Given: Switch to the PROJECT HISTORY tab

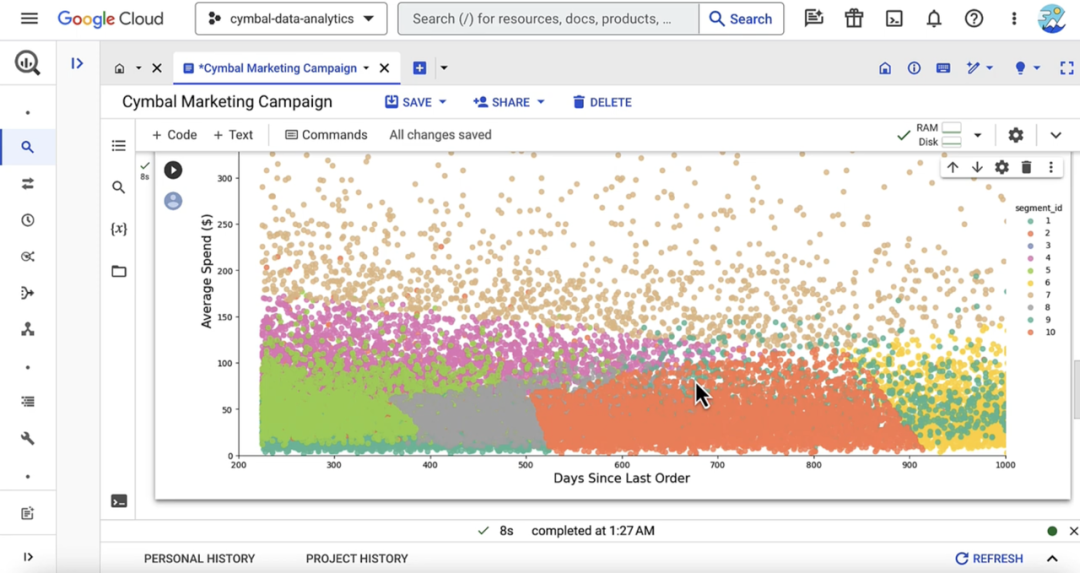Looking at the screenshot, I should click(x=357, y=559).
